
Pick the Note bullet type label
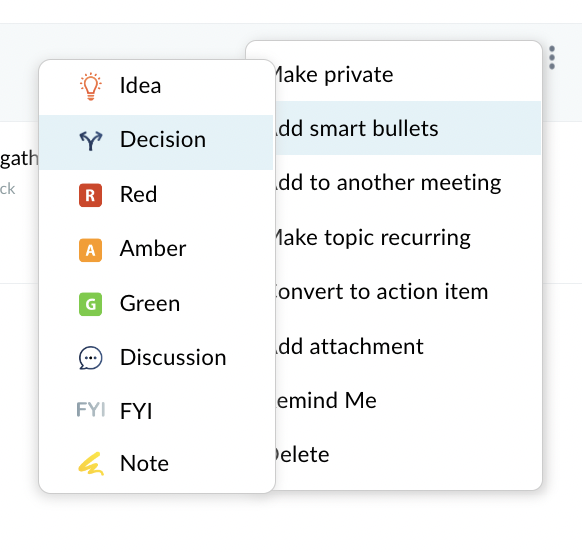[144, 463]
